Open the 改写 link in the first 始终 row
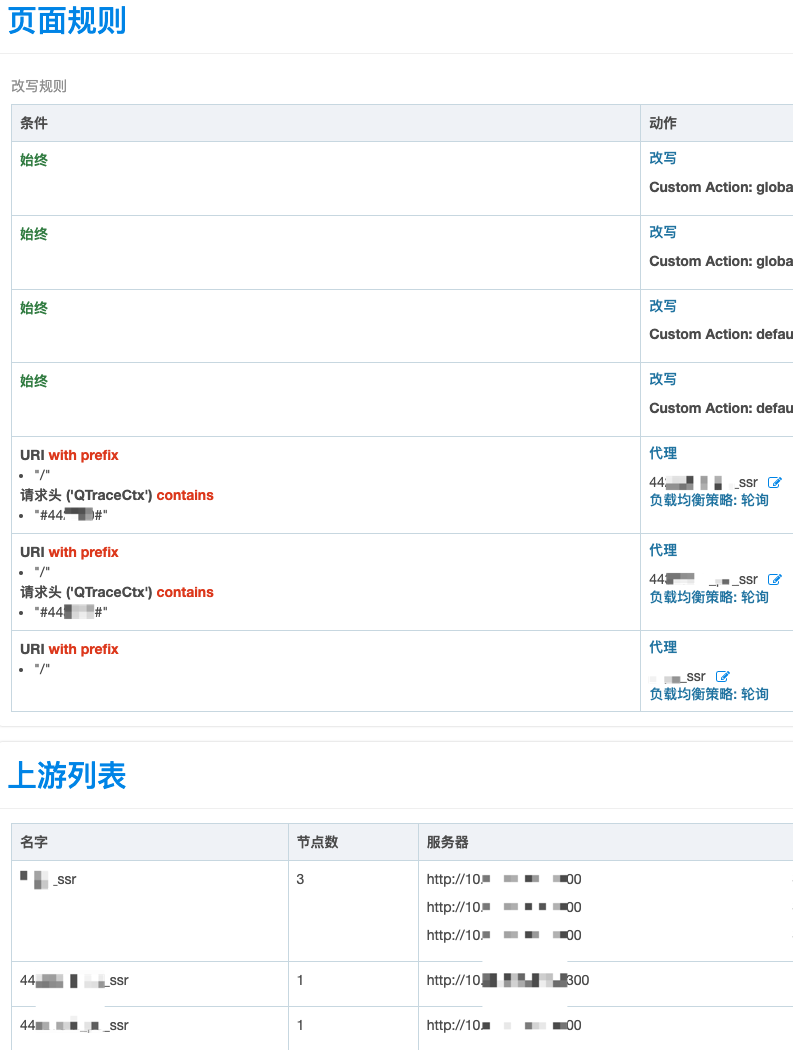Image resolution: width=793 pixels, height=1050 pixels. tap(663, 158)
